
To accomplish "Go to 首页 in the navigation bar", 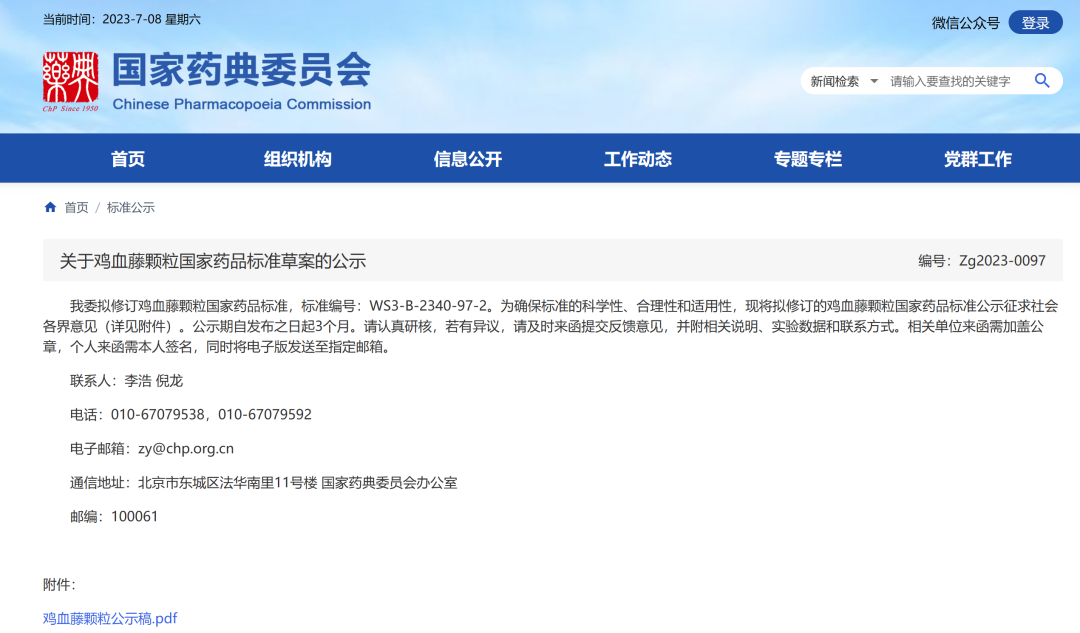I will (x=128, y=159).
